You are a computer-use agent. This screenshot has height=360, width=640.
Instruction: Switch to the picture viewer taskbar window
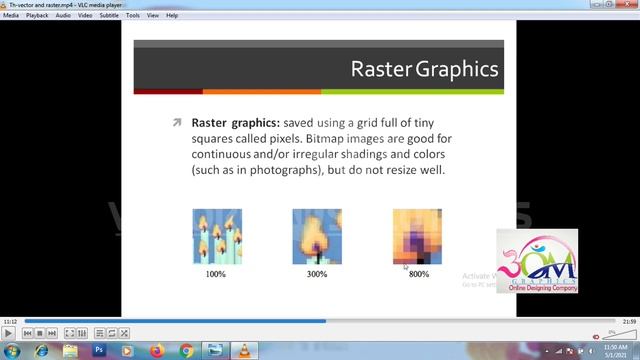[215, 351]
